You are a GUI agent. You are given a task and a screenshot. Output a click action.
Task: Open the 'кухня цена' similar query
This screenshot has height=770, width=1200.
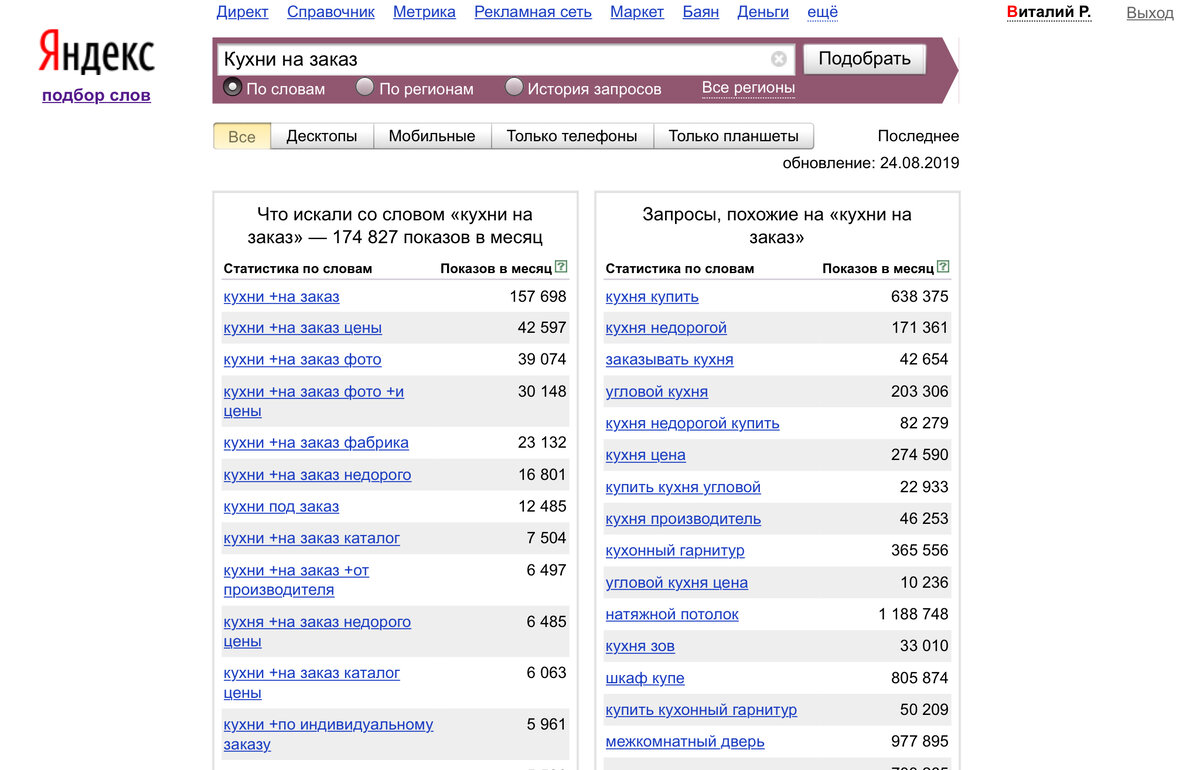(645, 455)
